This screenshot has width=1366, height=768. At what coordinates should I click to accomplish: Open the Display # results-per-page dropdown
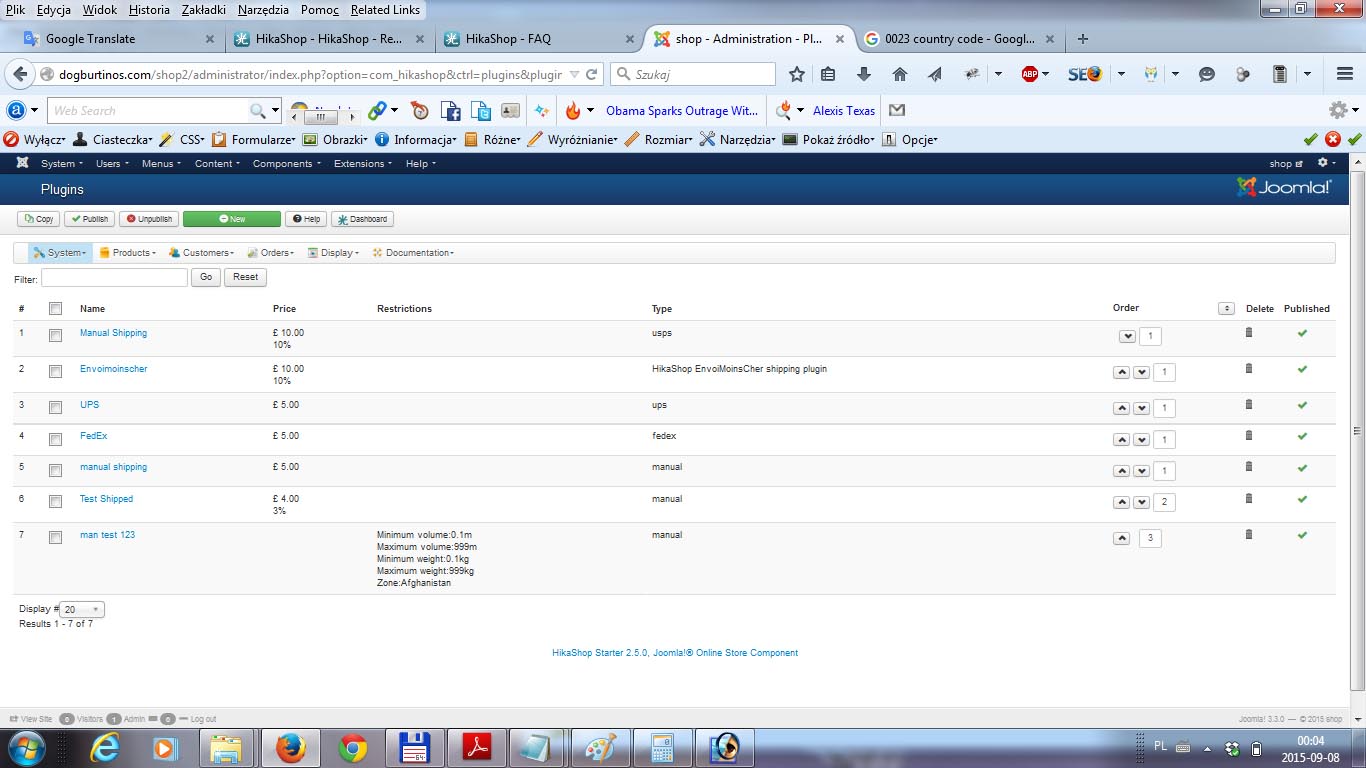tap(82, 609)
